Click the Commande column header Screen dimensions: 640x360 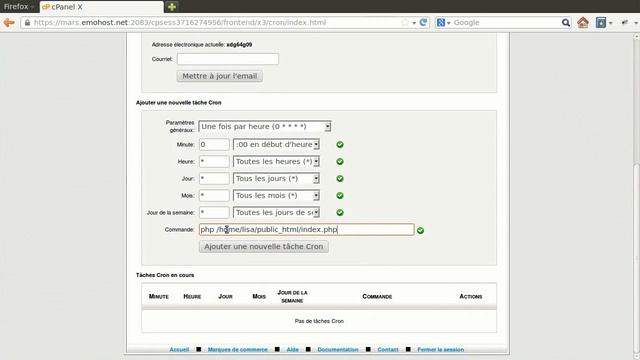(377, 296)
